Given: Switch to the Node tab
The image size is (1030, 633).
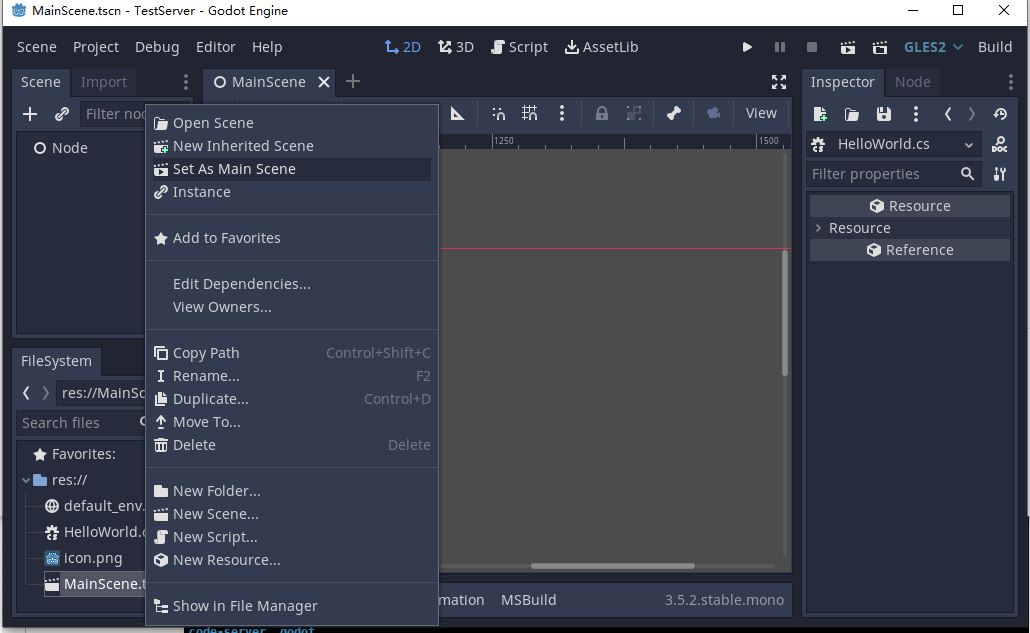Looking at the screenshot, I should pos(912,82).
